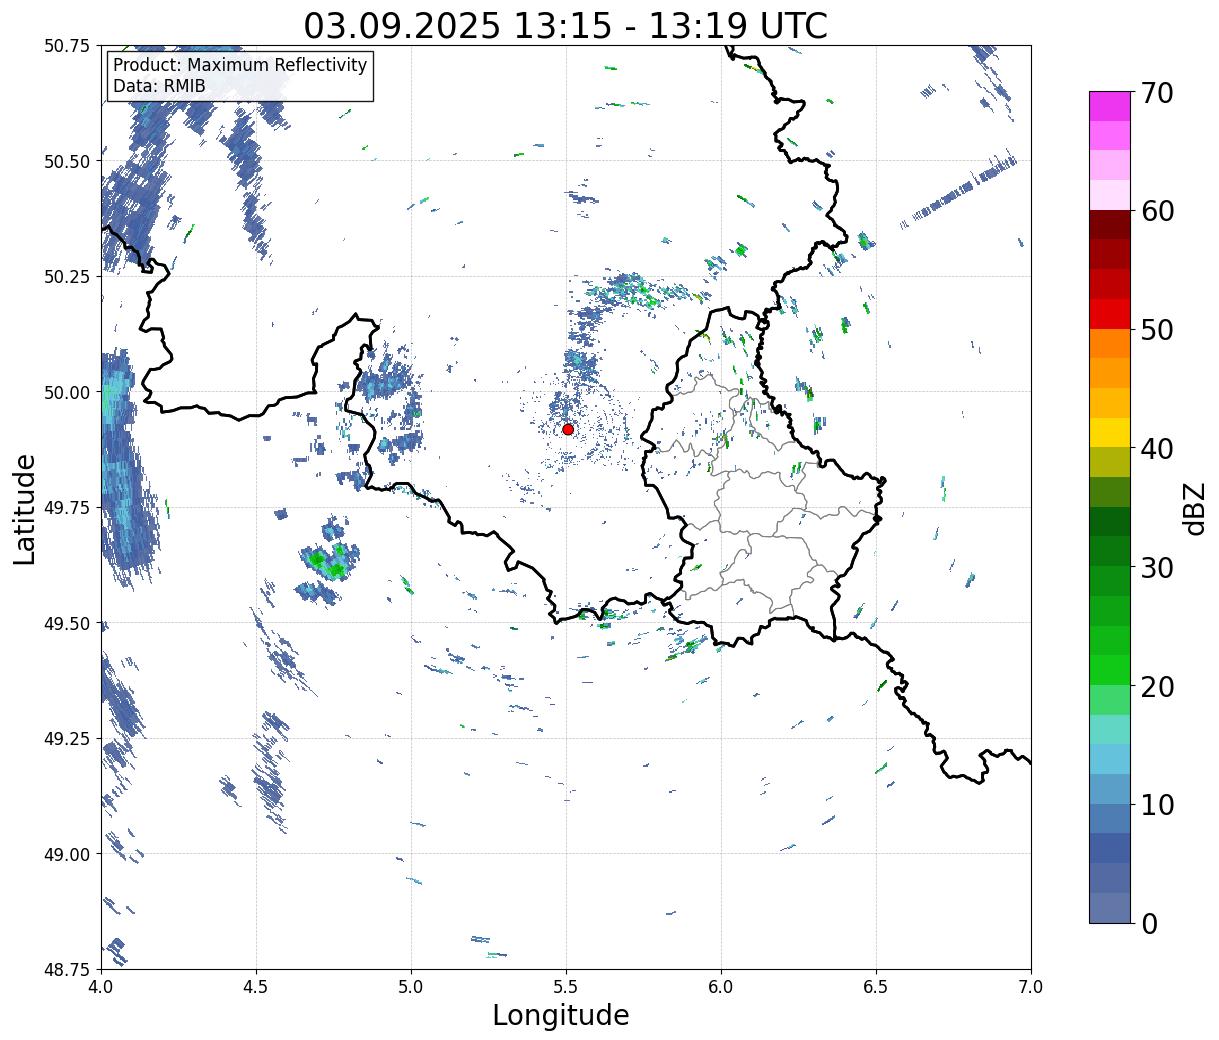Click the longitude tick label 6.0

click(721, 986)
